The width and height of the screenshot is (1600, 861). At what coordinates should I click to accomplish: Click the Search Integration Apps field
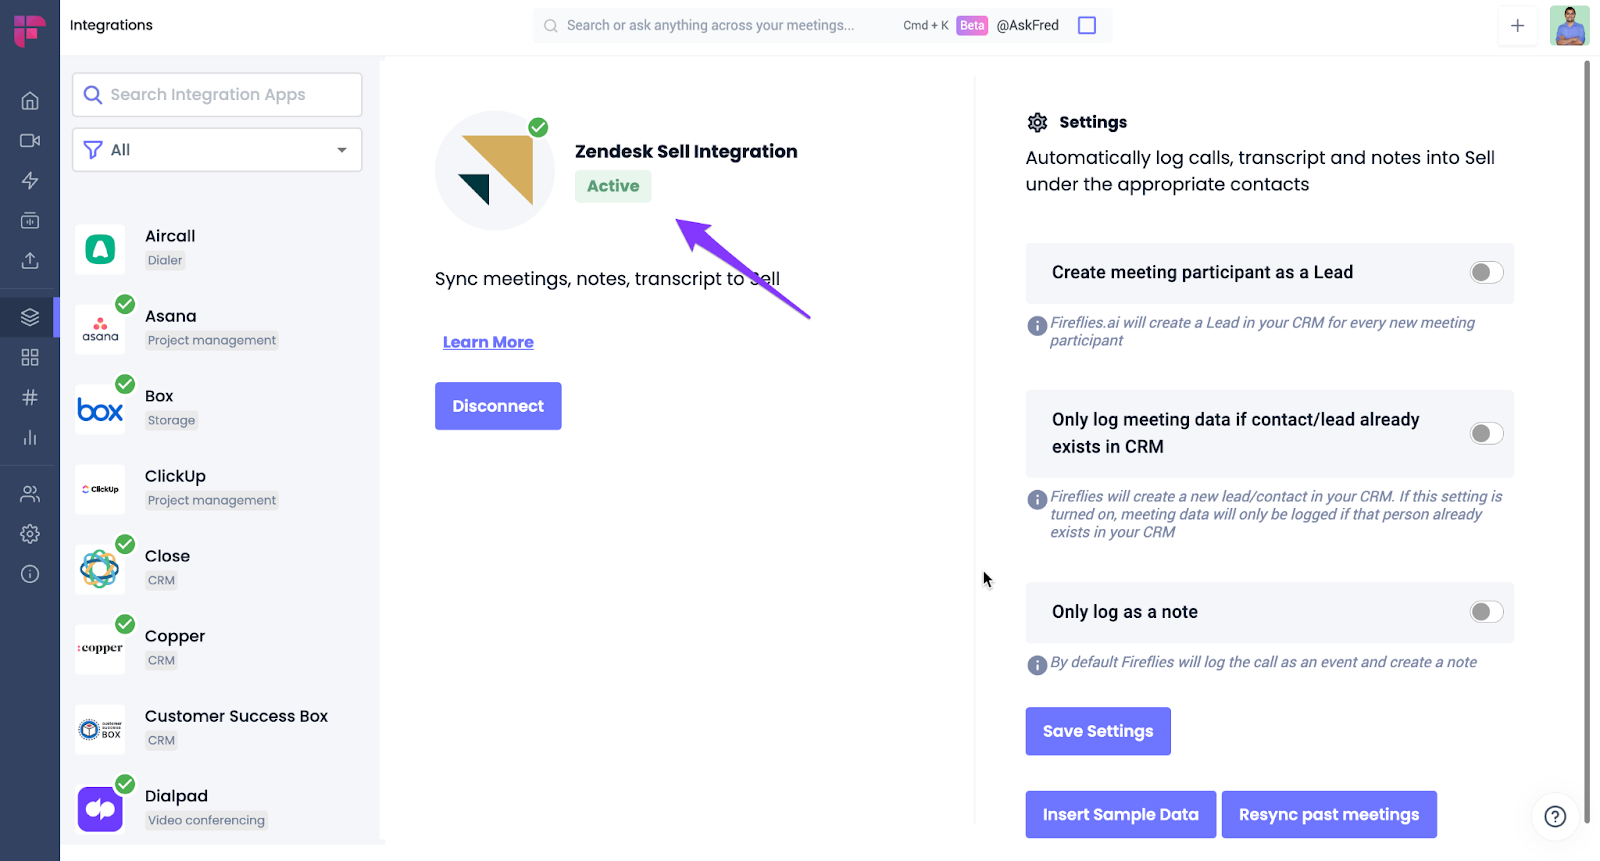217,95
